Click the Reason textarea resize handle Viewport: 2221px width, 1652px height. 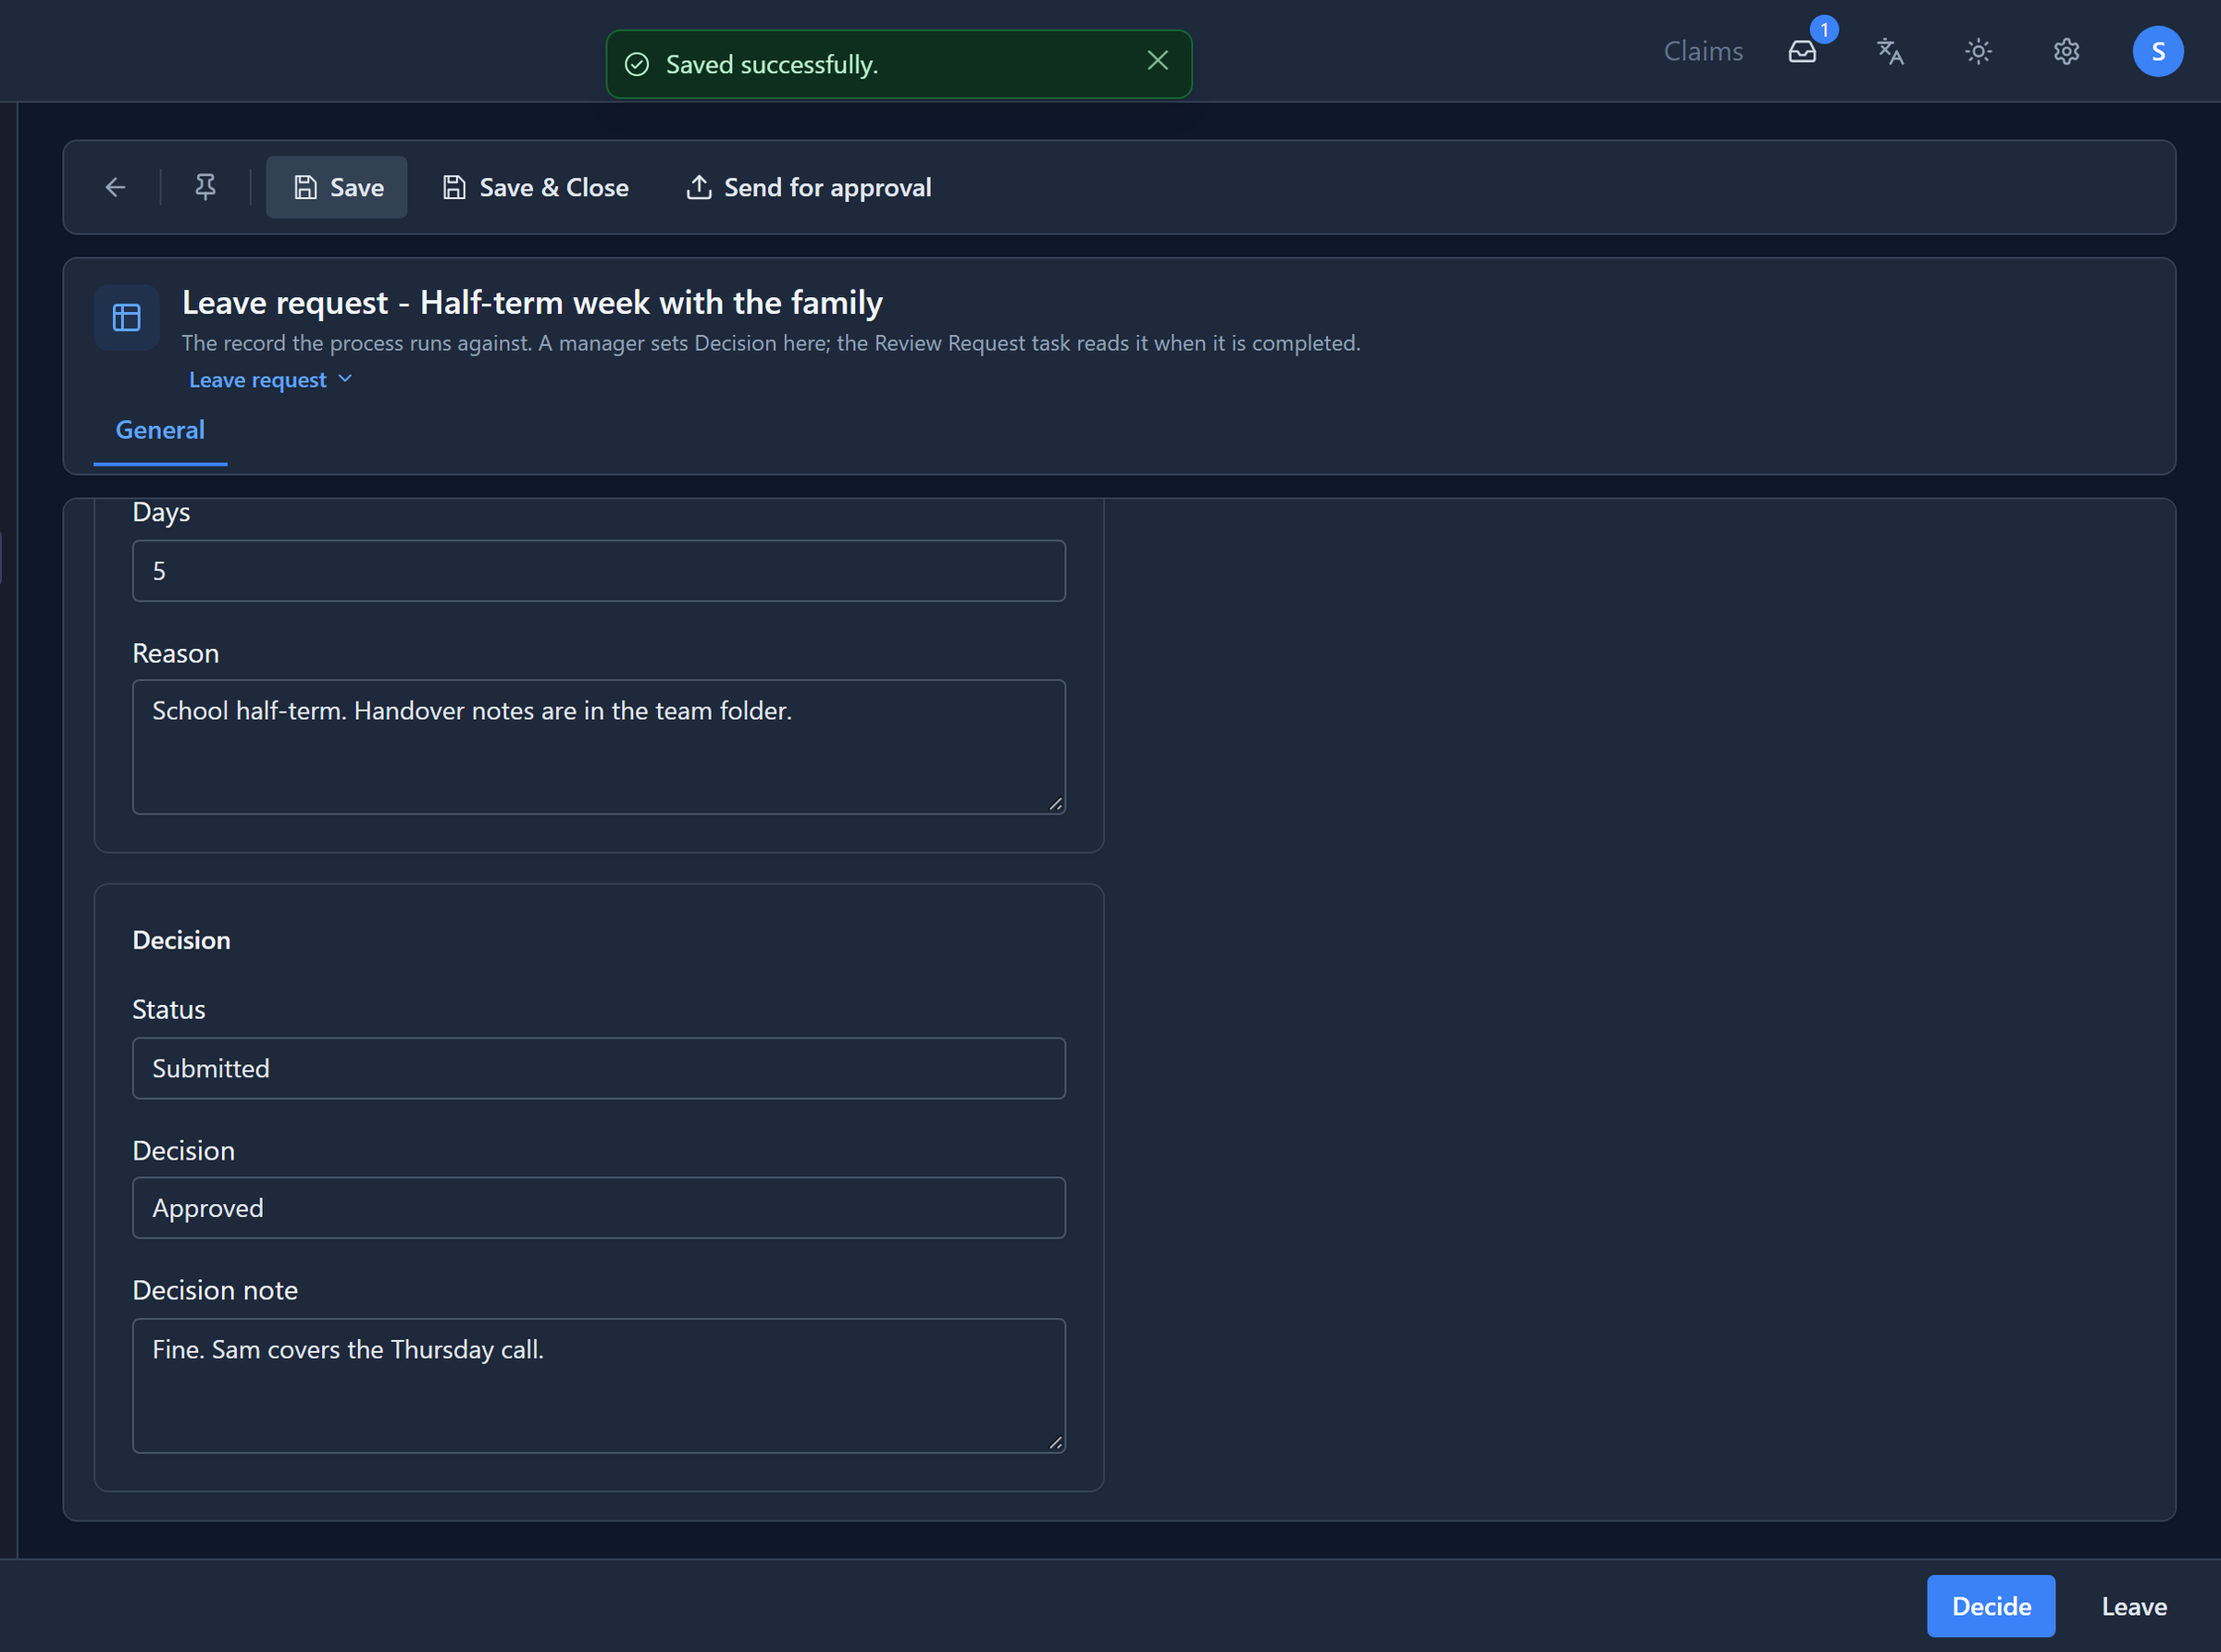coord(1055,804)
